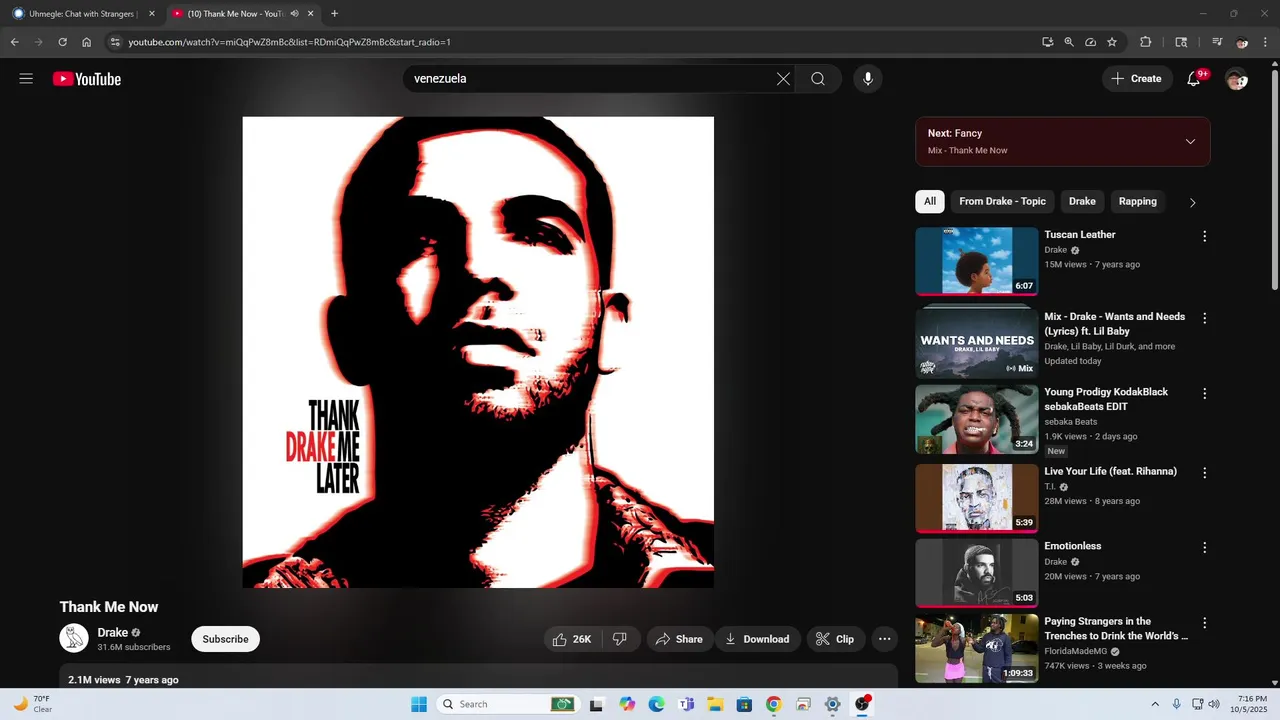Click the Thank Me Later album art player
This screenshot has width=1280, height=720.
point(478,352)
